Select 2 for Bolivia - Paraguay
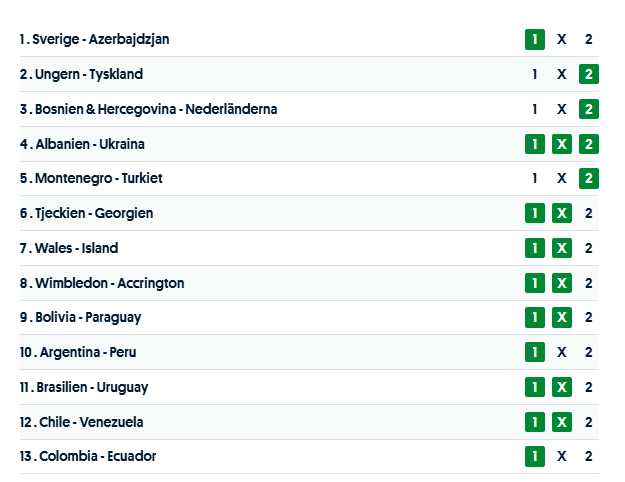This screenshot has width=625, height=482. (x=589, y=317)
